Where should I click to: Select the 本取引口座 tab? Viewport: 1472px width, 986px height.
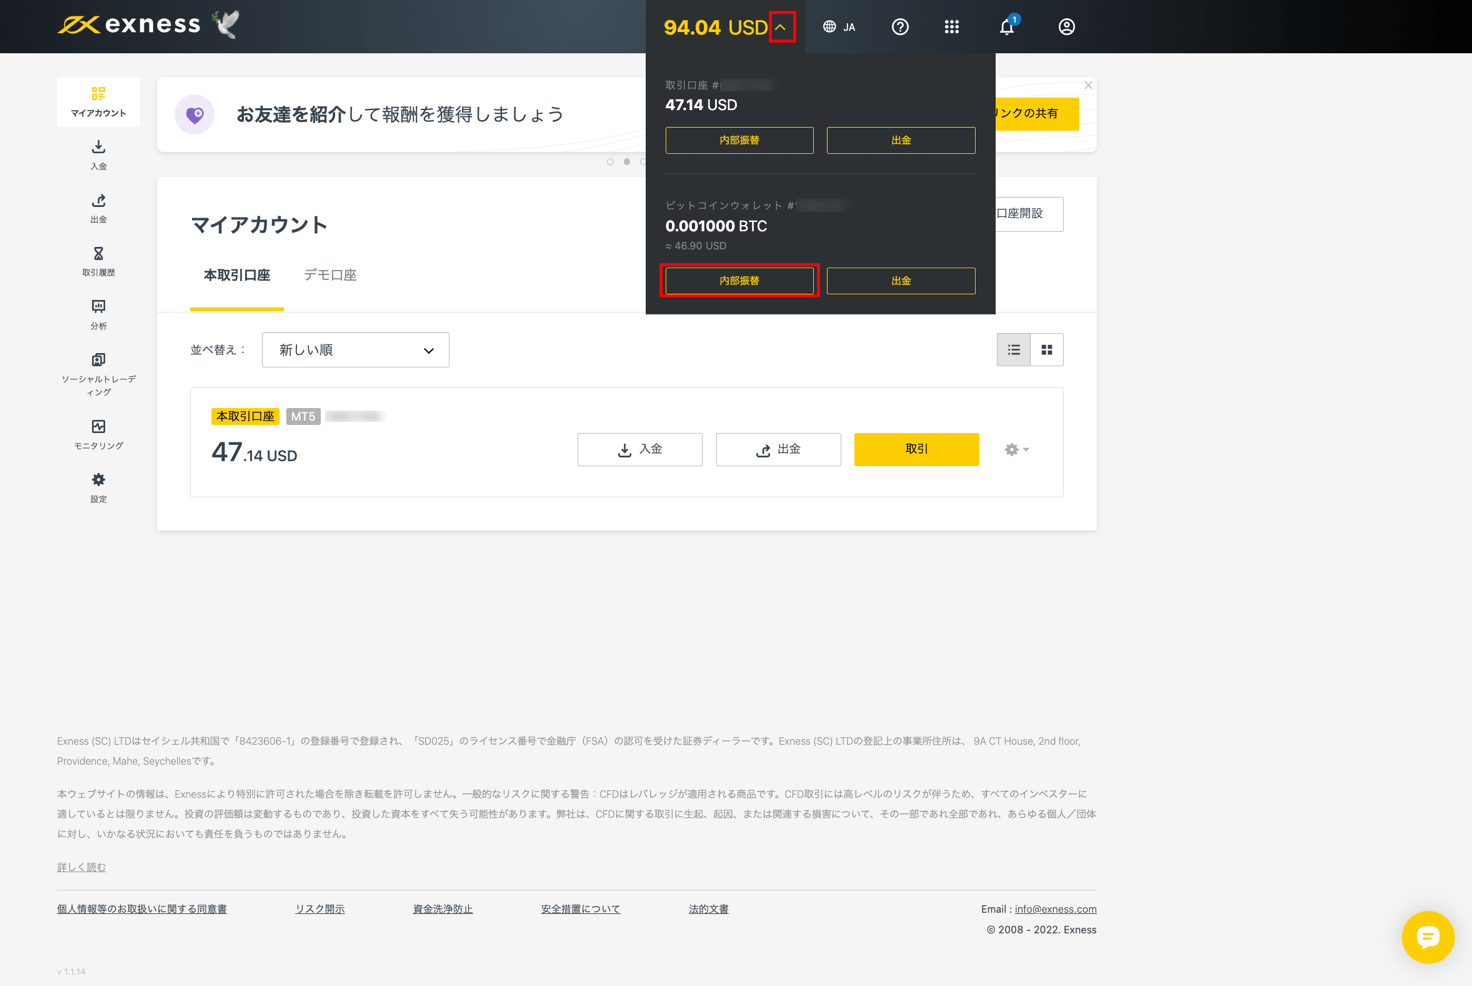tap(236, 275)
